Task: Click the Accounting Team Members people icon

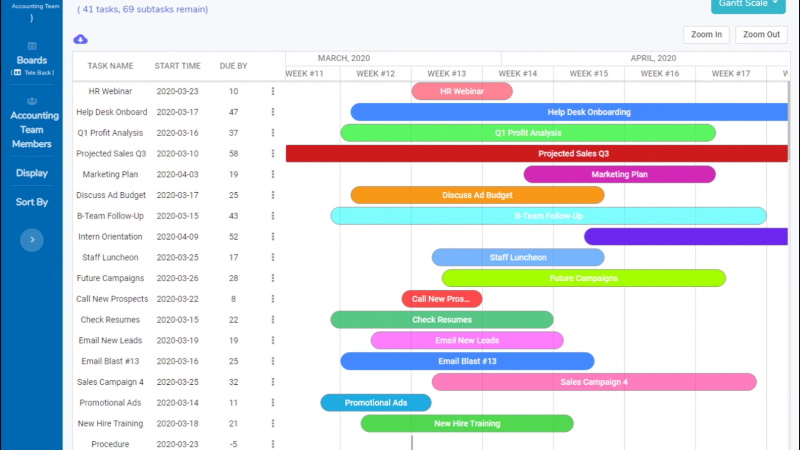Action: click(x=32, y=102)
